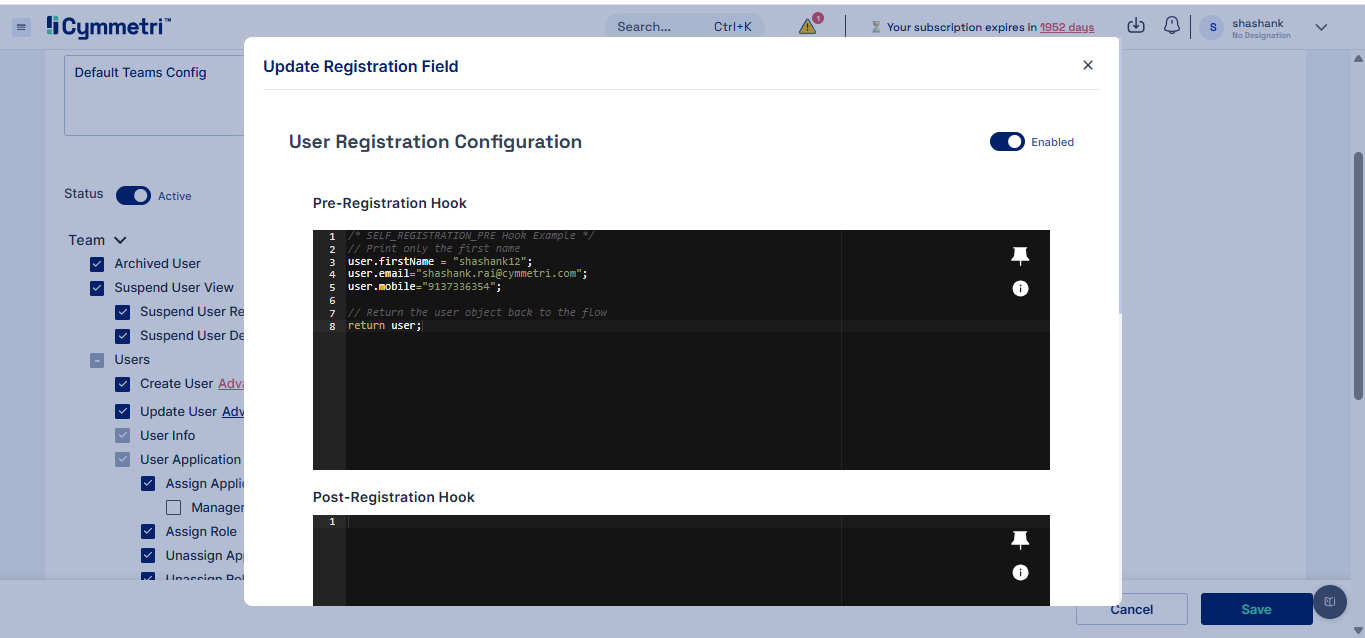Click the page vertical scrollbar
Screen dimensions: 1365x638
(1358, 275)
